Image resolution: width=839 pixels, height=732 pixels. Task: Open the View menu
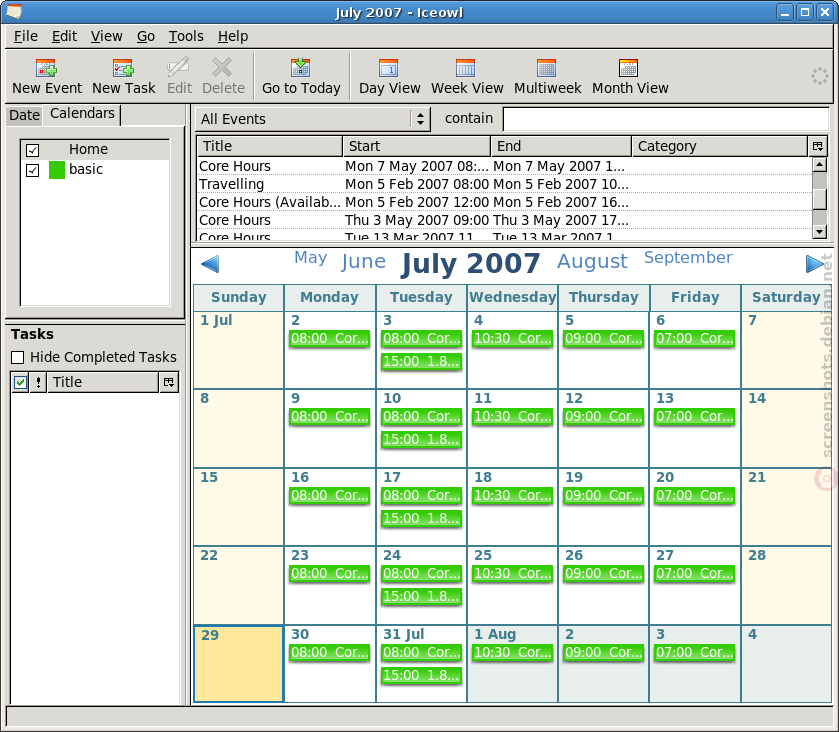[x=106, y=36]
